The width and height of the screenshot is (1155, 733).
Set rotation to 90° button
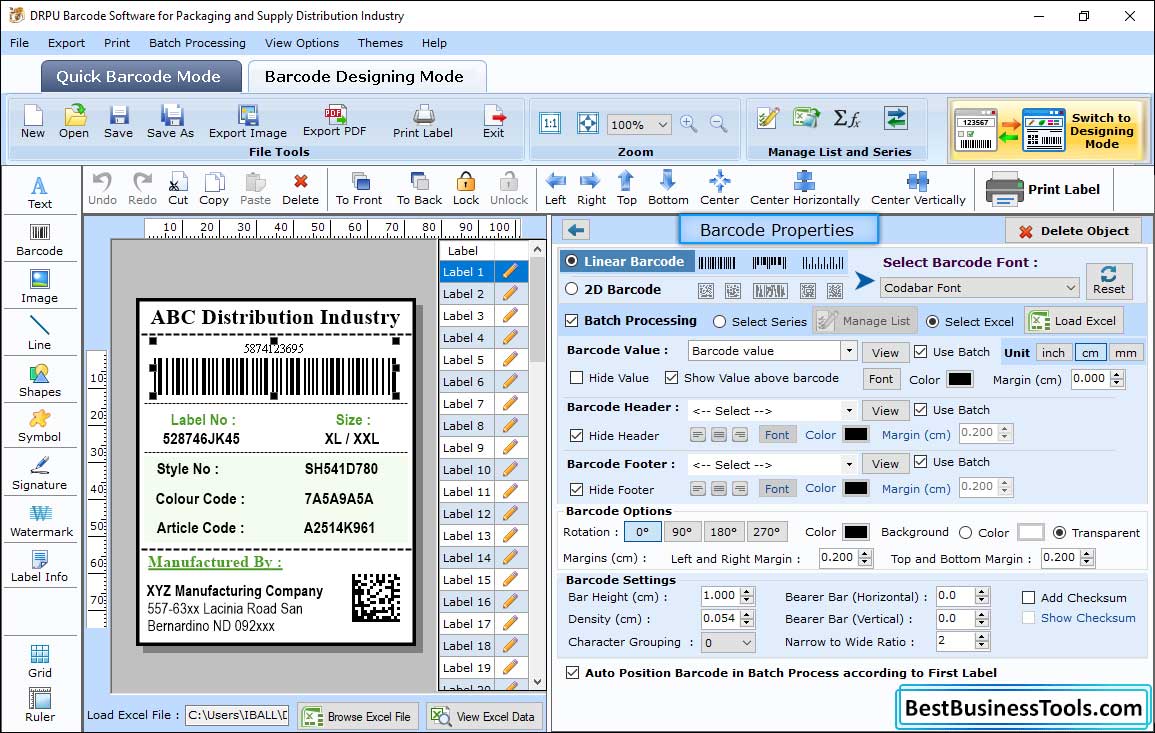coord(682,532)
